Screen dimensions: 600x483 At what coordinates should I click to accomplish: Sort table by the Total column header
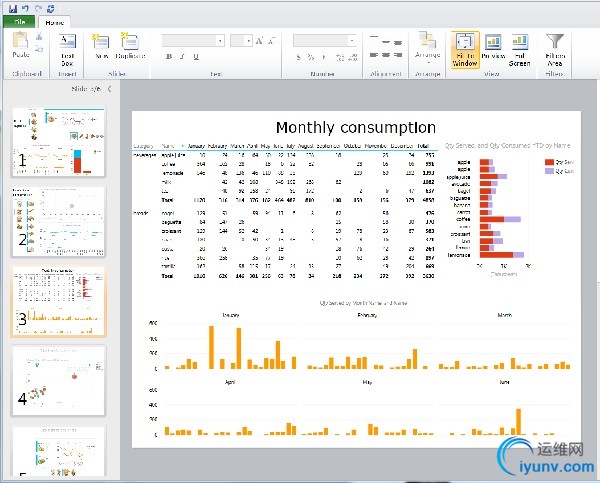click(423, 146)
